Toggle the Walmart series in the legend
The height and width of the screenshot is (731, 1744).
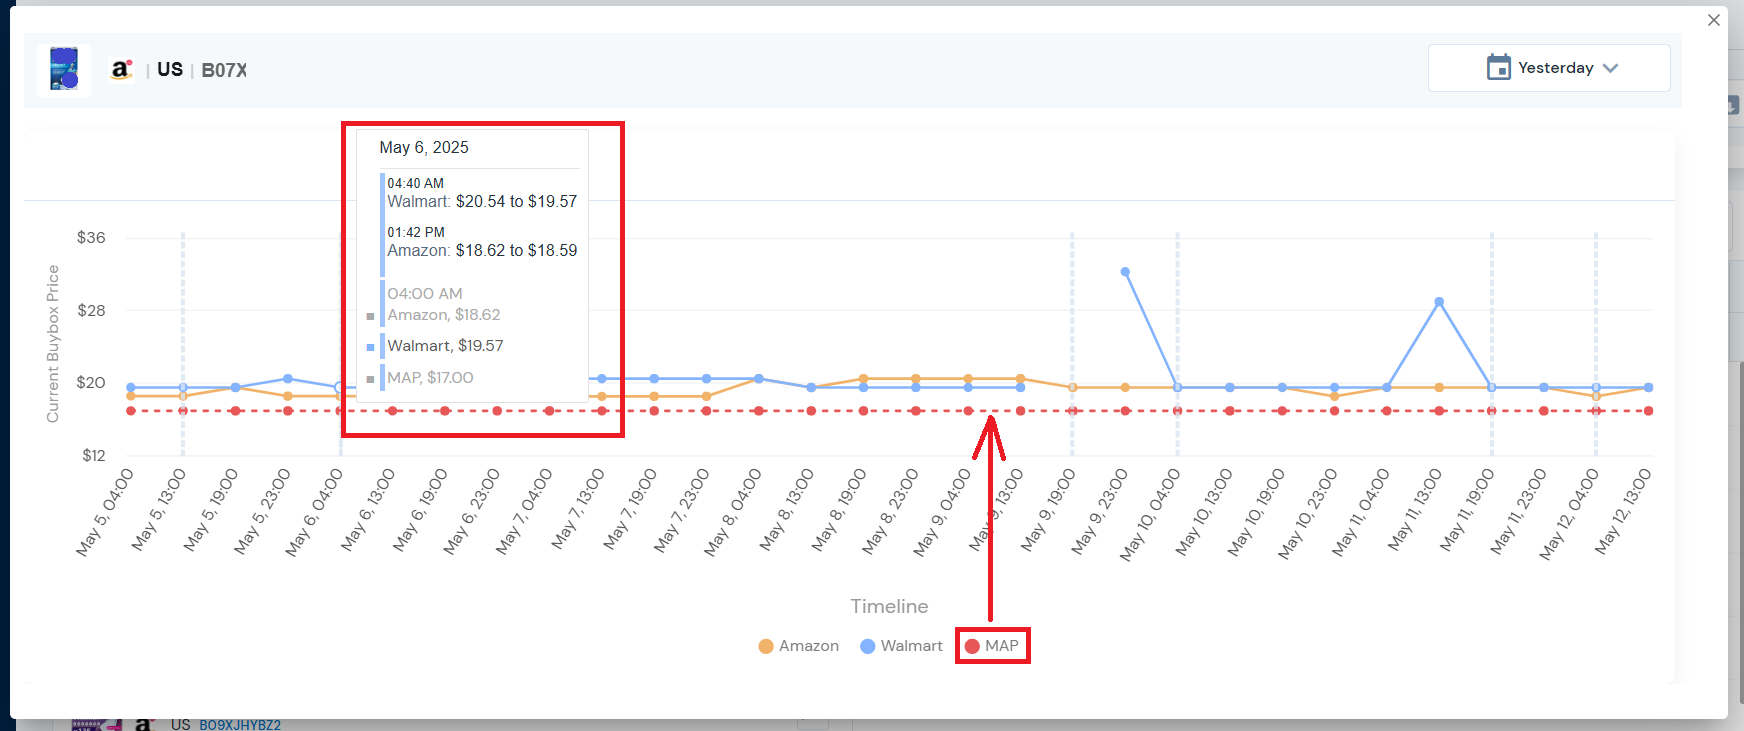(901, 646)
